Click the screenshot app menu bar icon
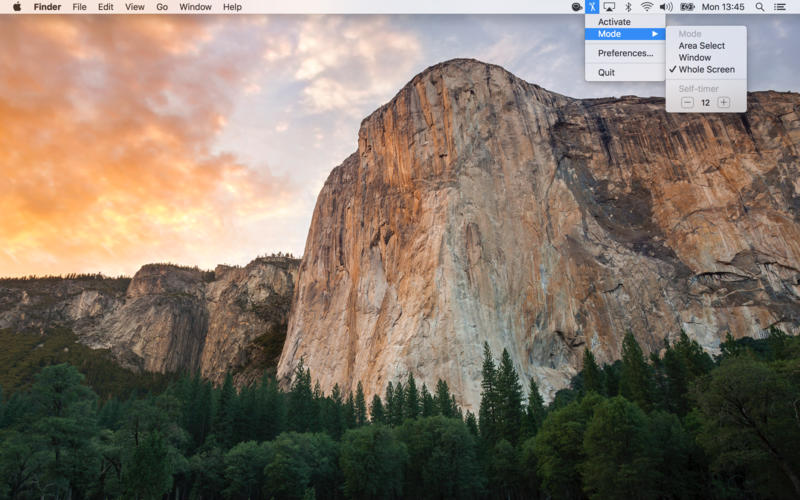This screenshot has height=500, width=800. click(x=592, y=7)
